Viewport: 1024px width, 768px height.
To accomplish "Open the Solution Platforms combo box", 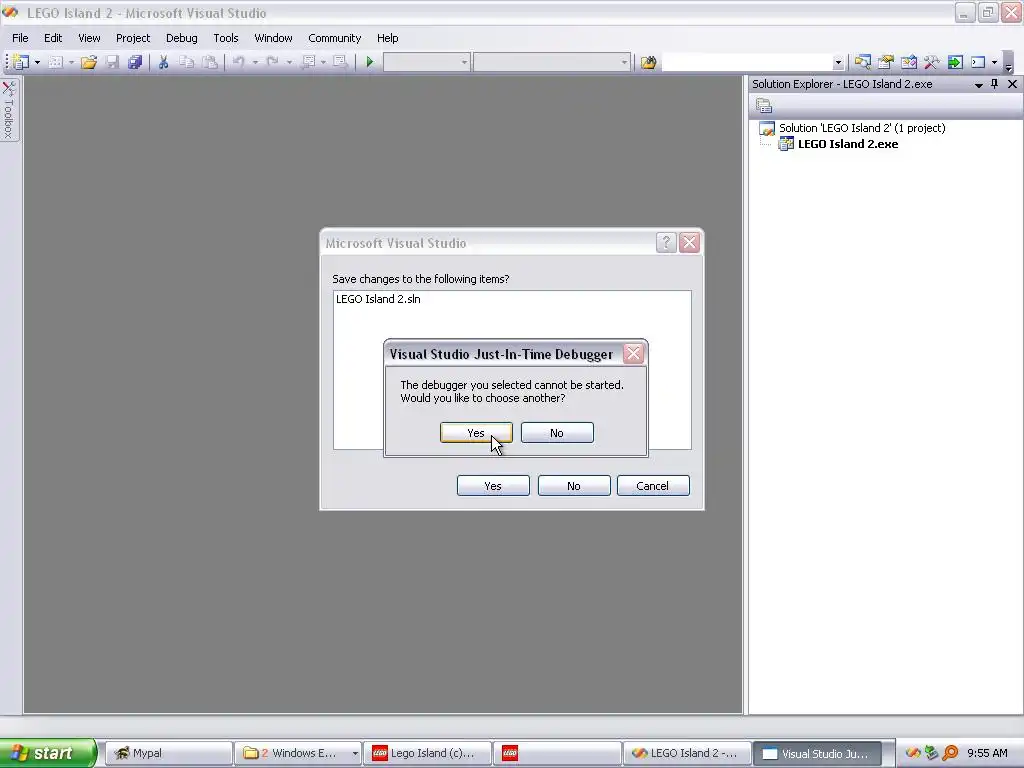I will tap(552, 62).
